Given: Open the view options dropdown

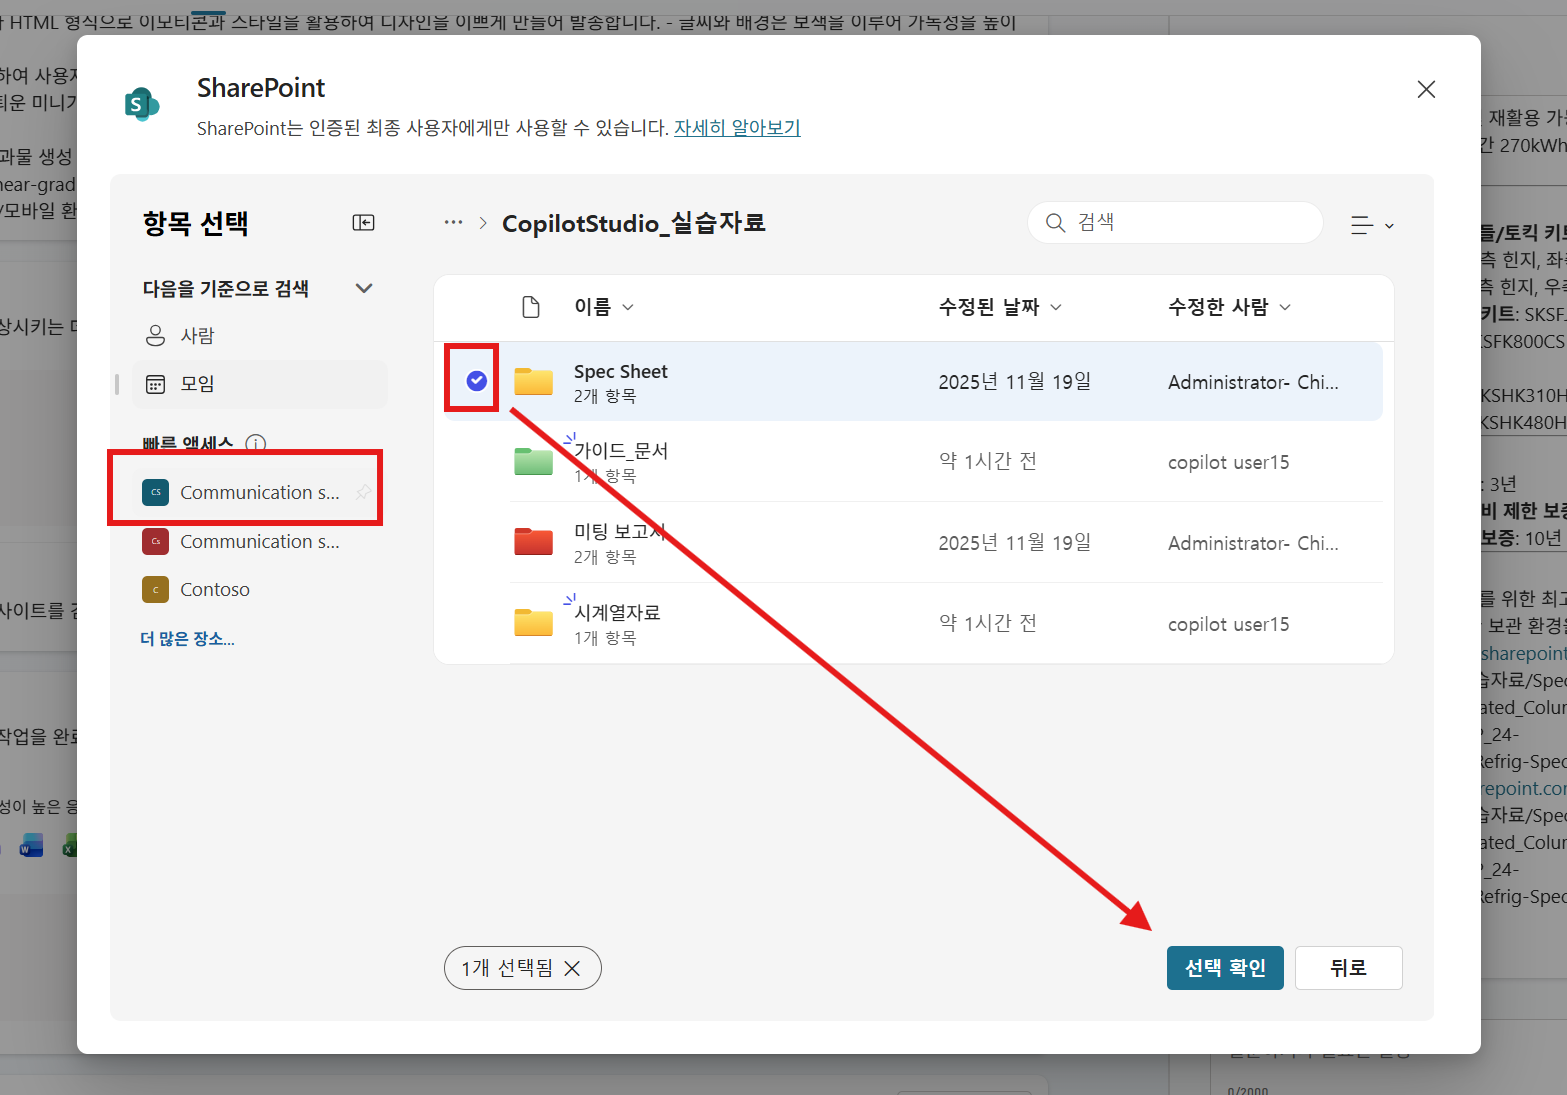Looking at the screenshot, I should [x=1372, y=225].
